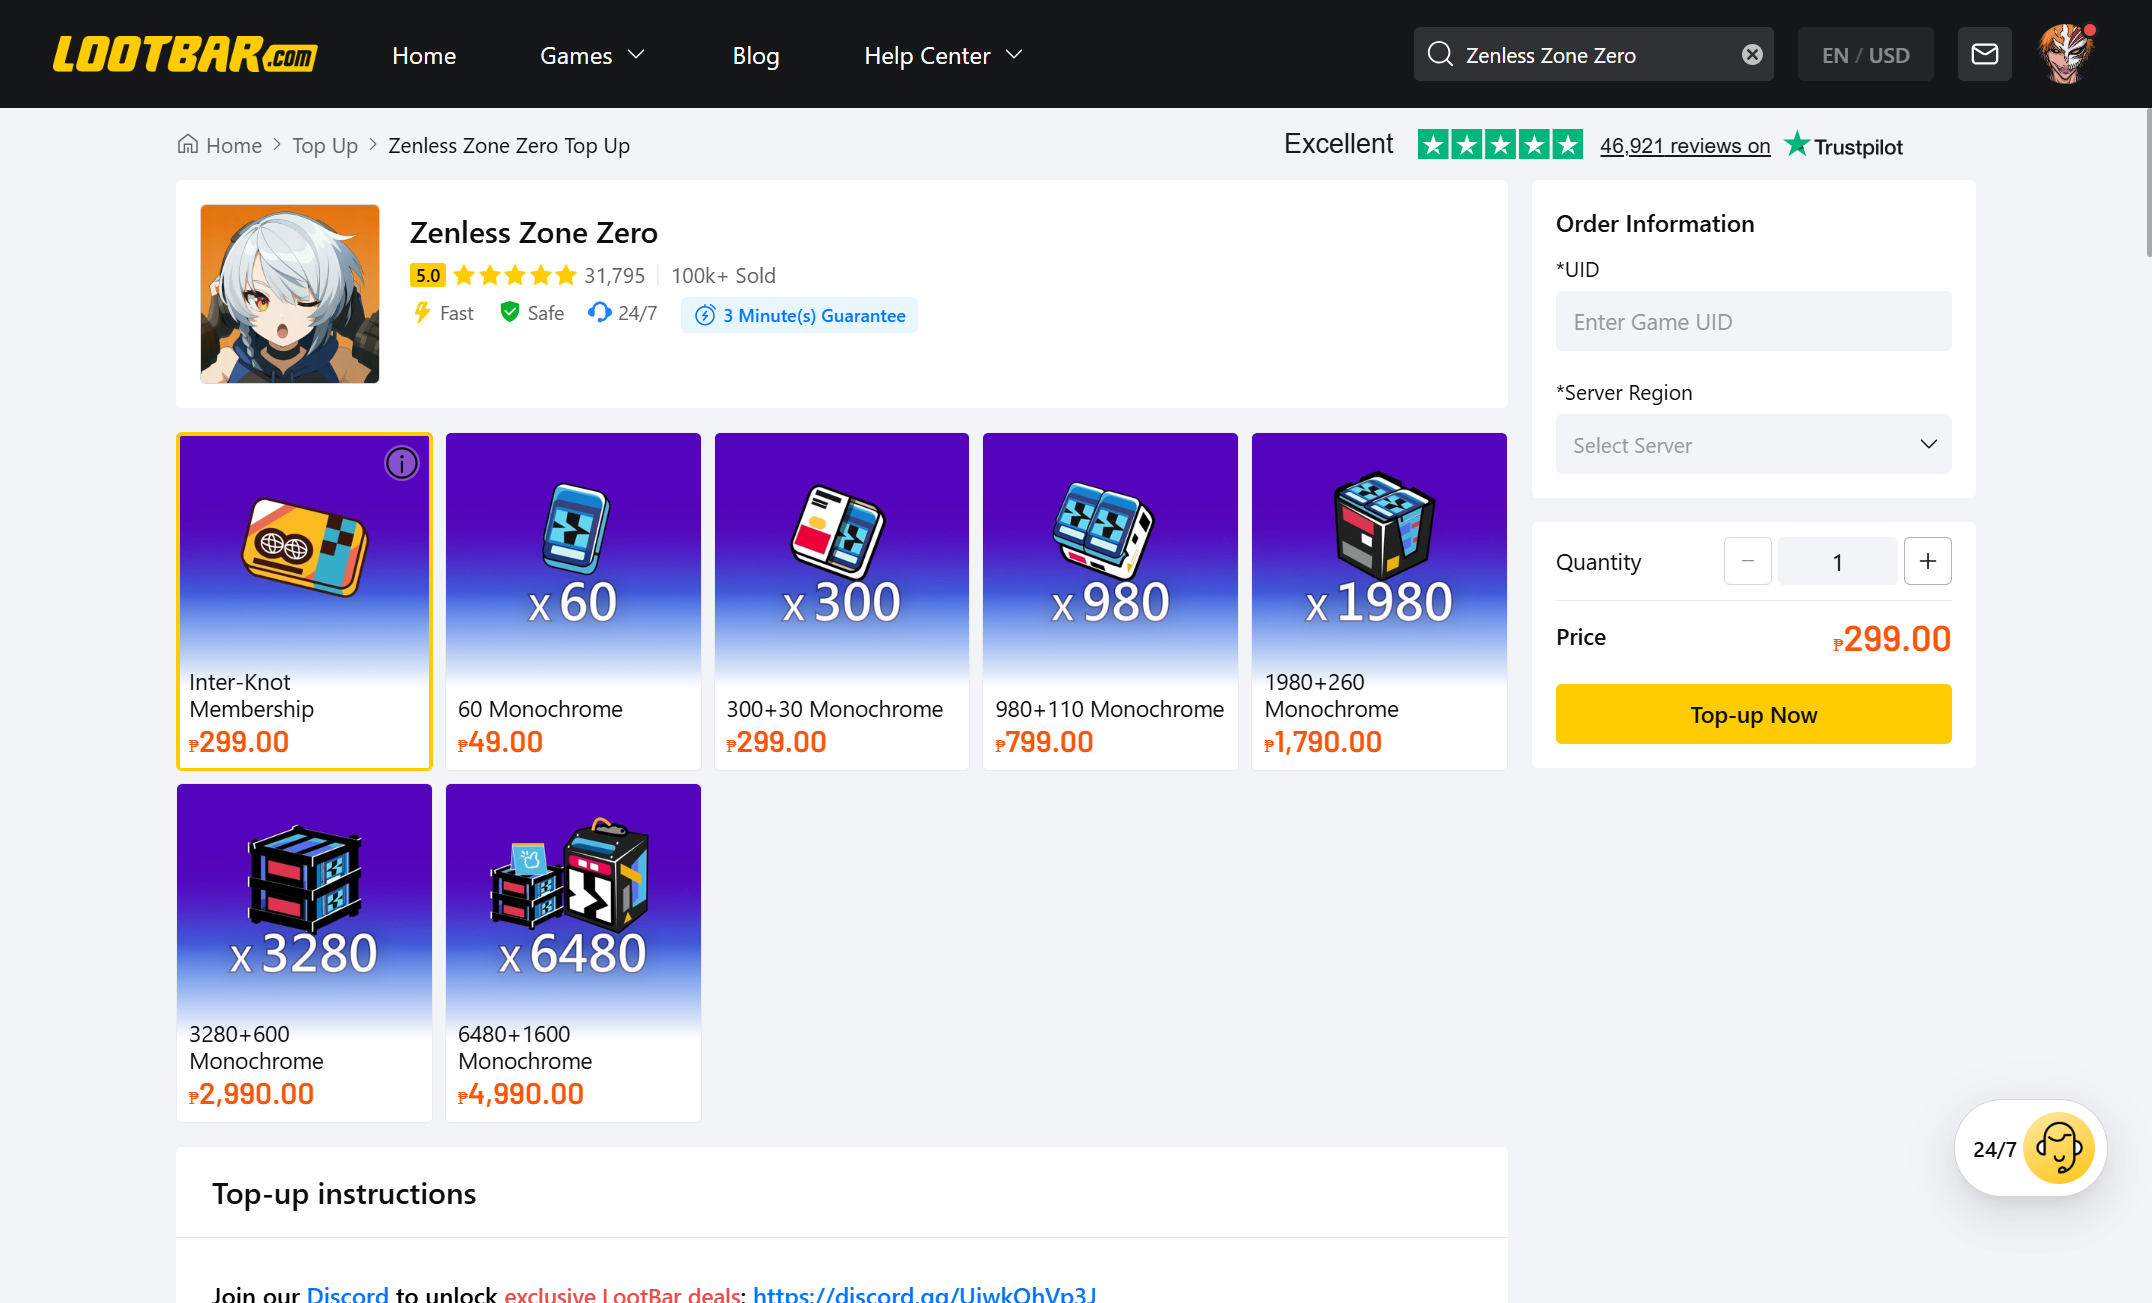Click the LootBar.com logo
This screenshot has height=1303, width=2152.
(x=185, y=54)
